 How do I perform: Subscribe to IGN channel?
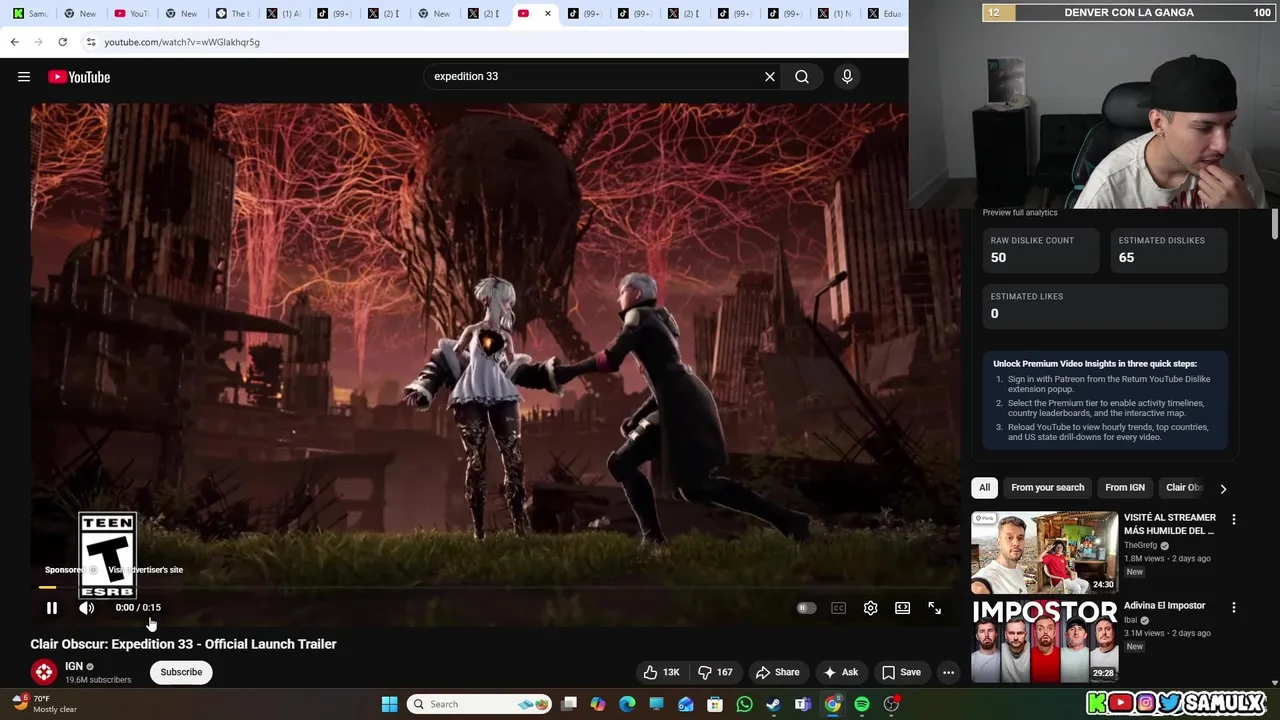pos(181,672)
